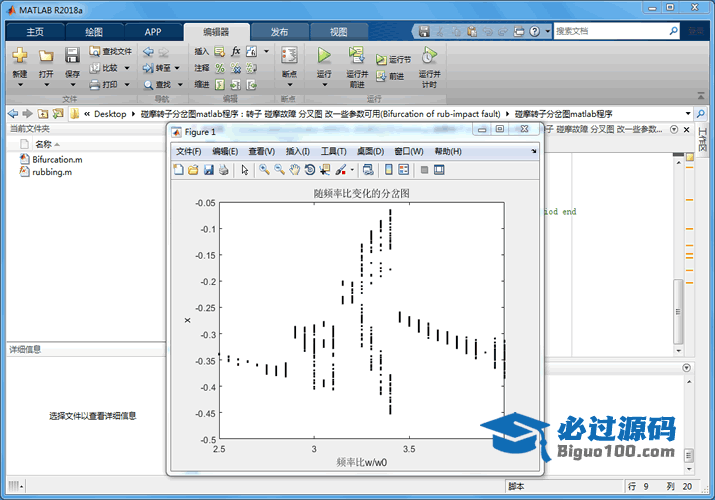The width and height of the screenshot is (715, 500).
Task: Click Insert Colorbar icon in Figure toolbar
Action: coord(389,170)
